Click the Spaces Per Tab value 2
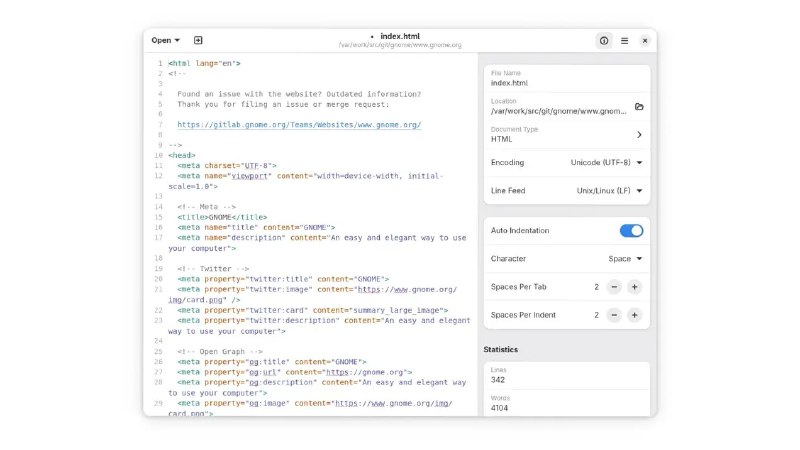 click(596, 287)
